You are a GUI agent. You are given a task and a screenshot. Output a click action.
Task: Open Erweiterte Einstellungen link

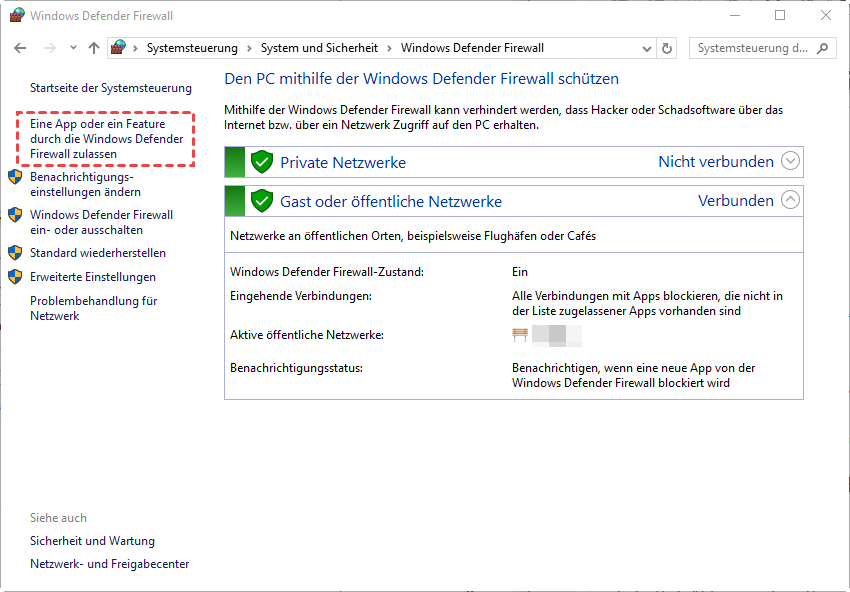(x=93, y=277)
